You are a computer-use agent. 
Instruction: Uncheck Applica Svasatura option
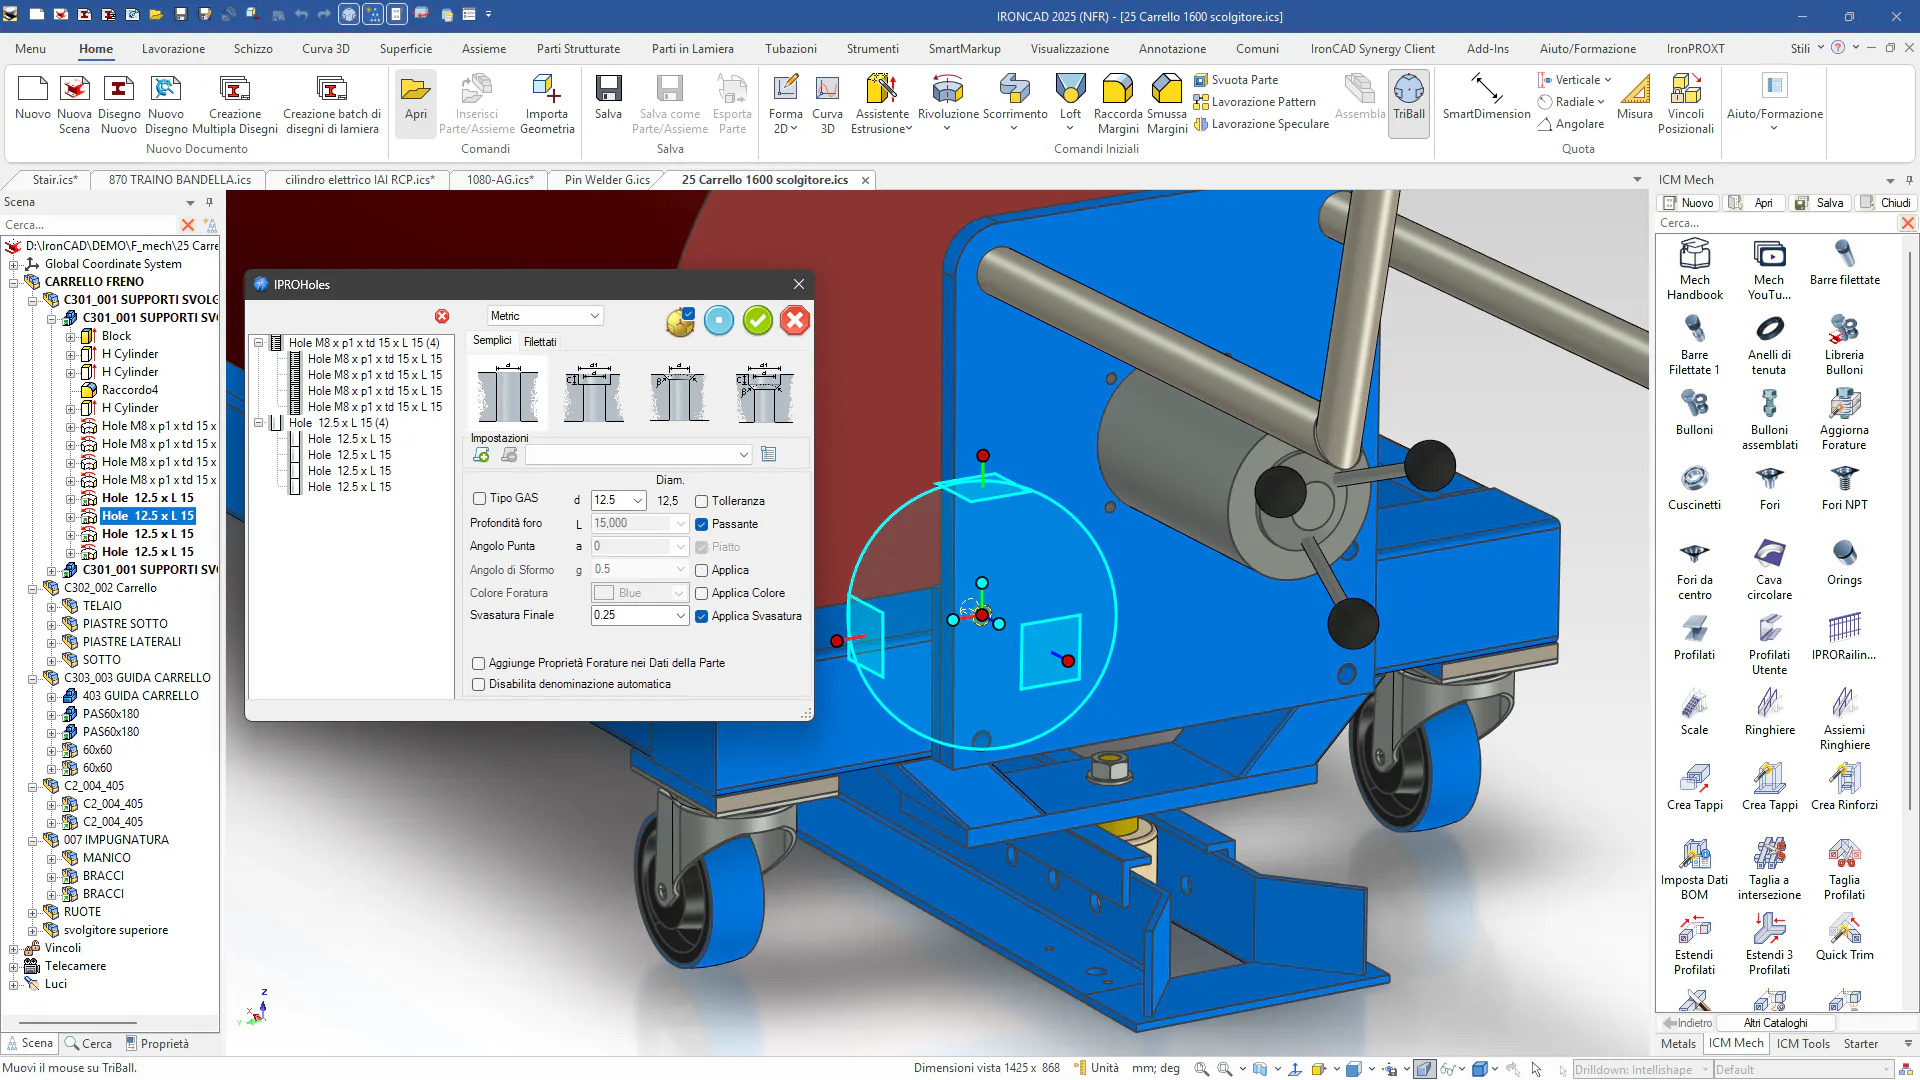pos(702,616)
